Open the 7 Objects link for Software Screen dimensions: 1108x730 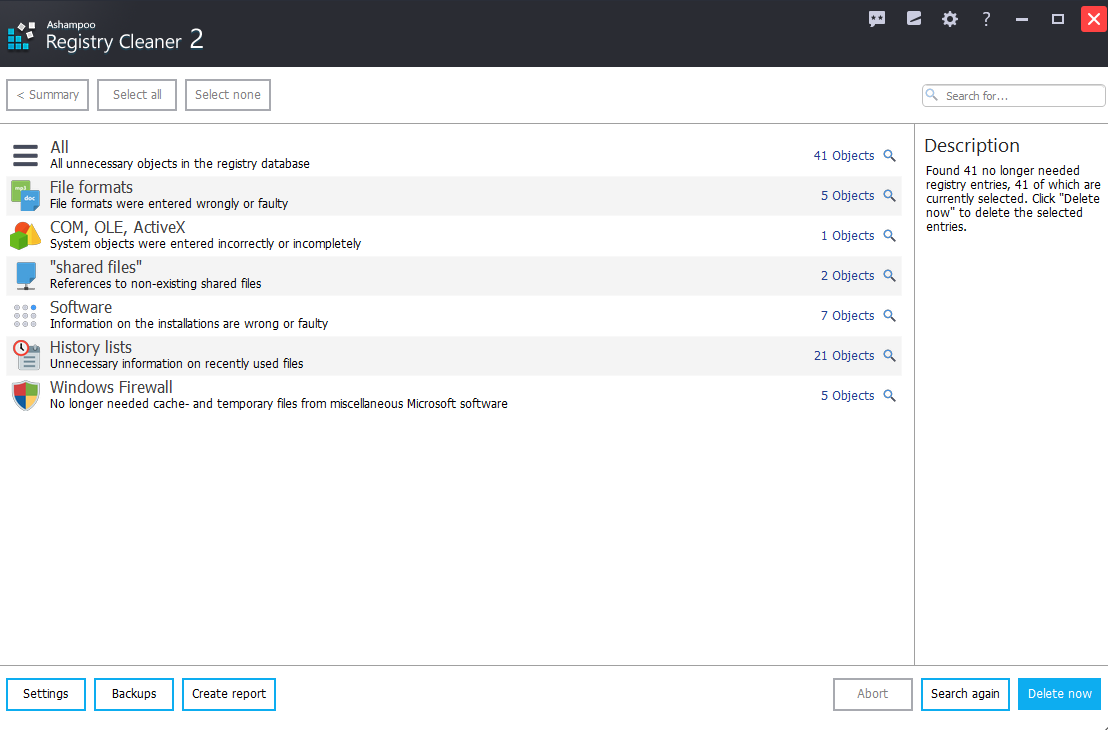pyautogui.click(x=847, y=316)
